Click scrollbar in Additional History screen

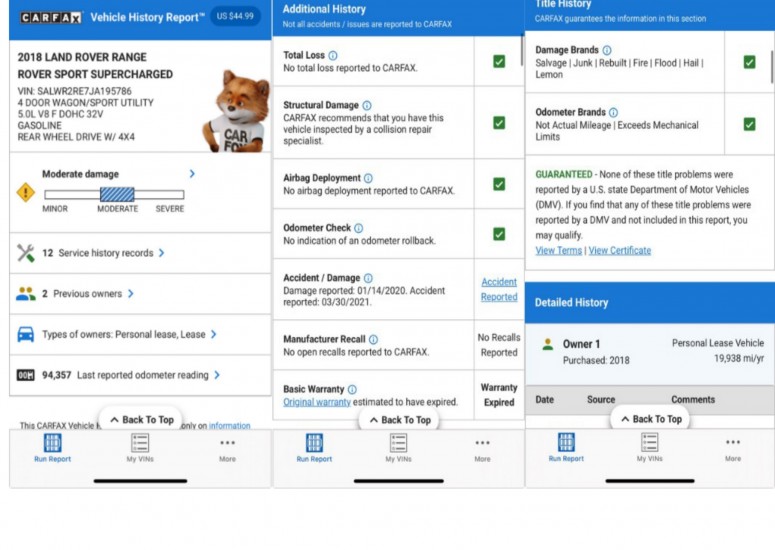coord(521,51)
